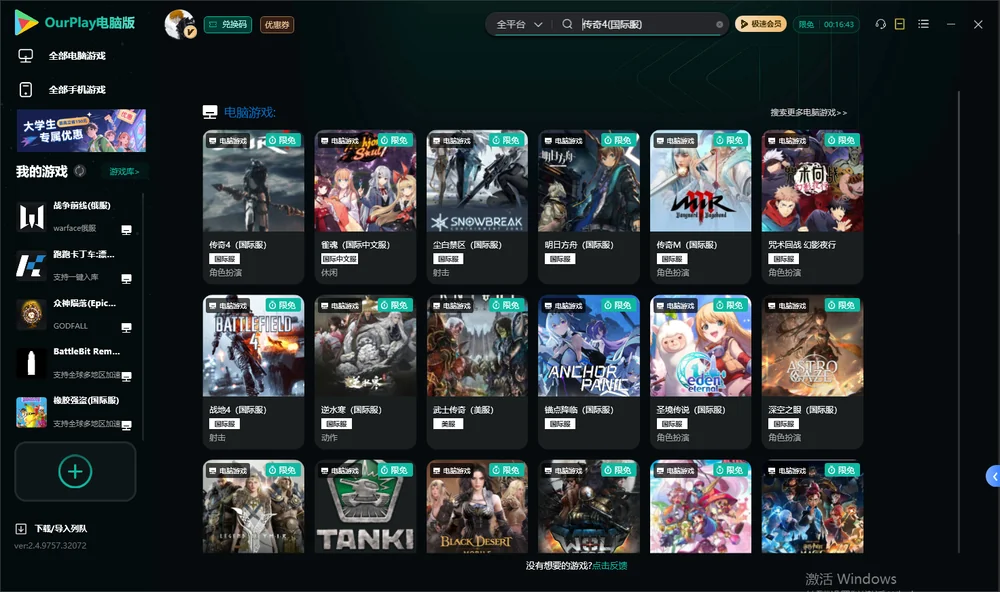Select the 橡胶强盗(国际服) game icon
The height and width of the screenshot is (592, 1000).
tap(31, 412)
